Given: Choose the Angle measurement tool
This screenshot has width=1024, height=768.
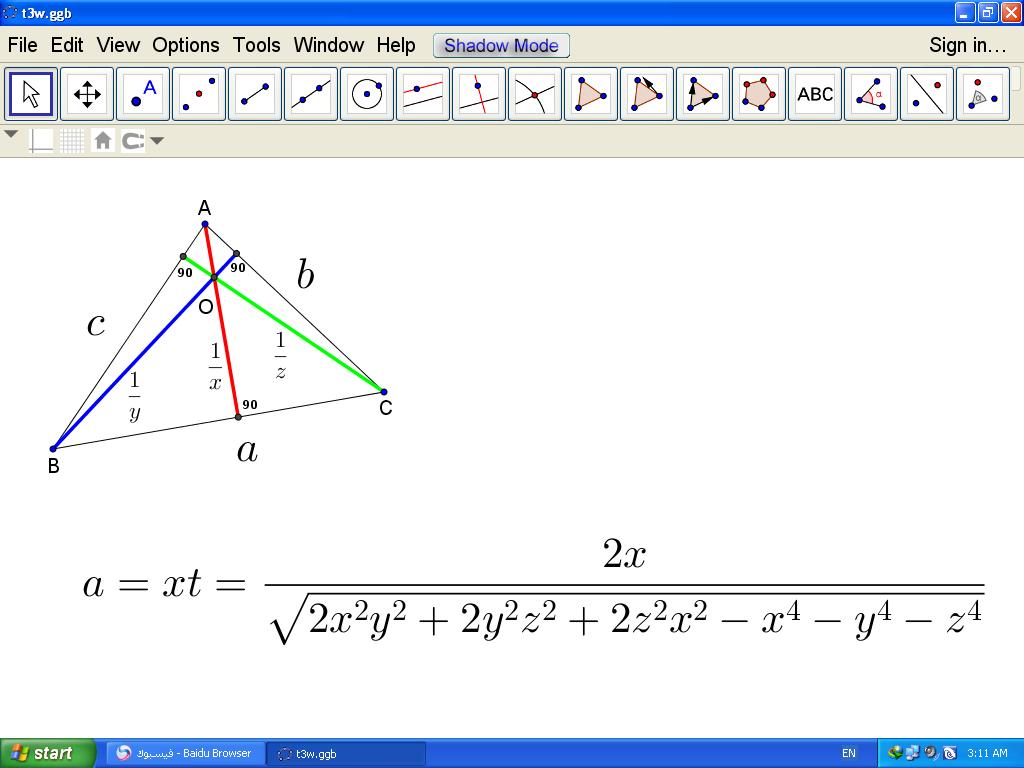Looking at the screenshot, I should 871,95.
